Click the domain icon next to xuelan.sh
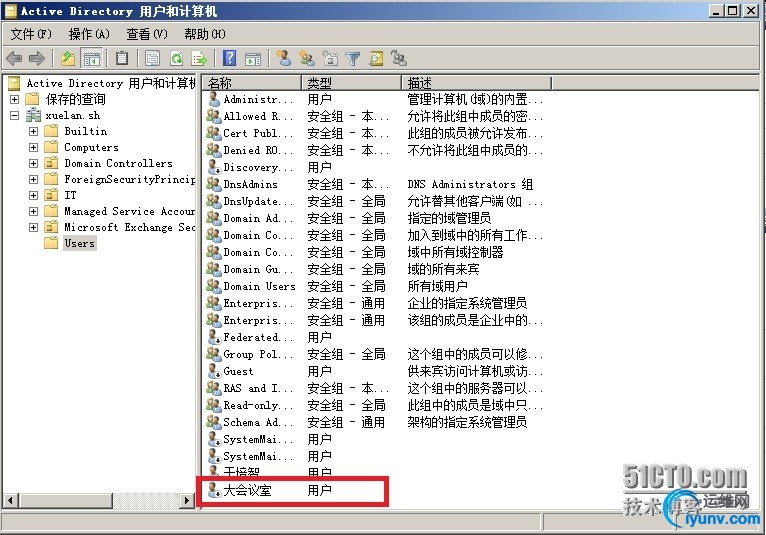Viewport: 766px width, 535px height. pos(34,115)
